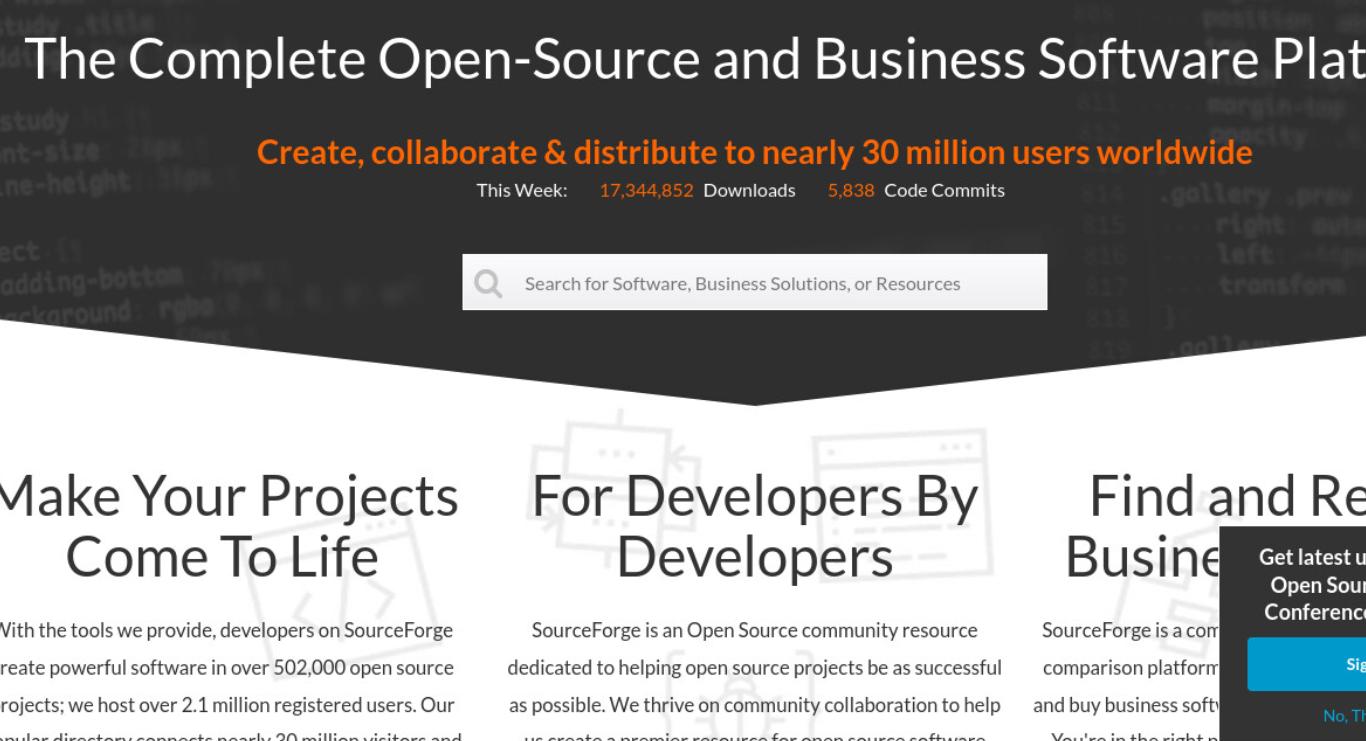This screenshot has width=1366, height=741.
Task: Click the Downloads label
Action: tap(749, 190)
